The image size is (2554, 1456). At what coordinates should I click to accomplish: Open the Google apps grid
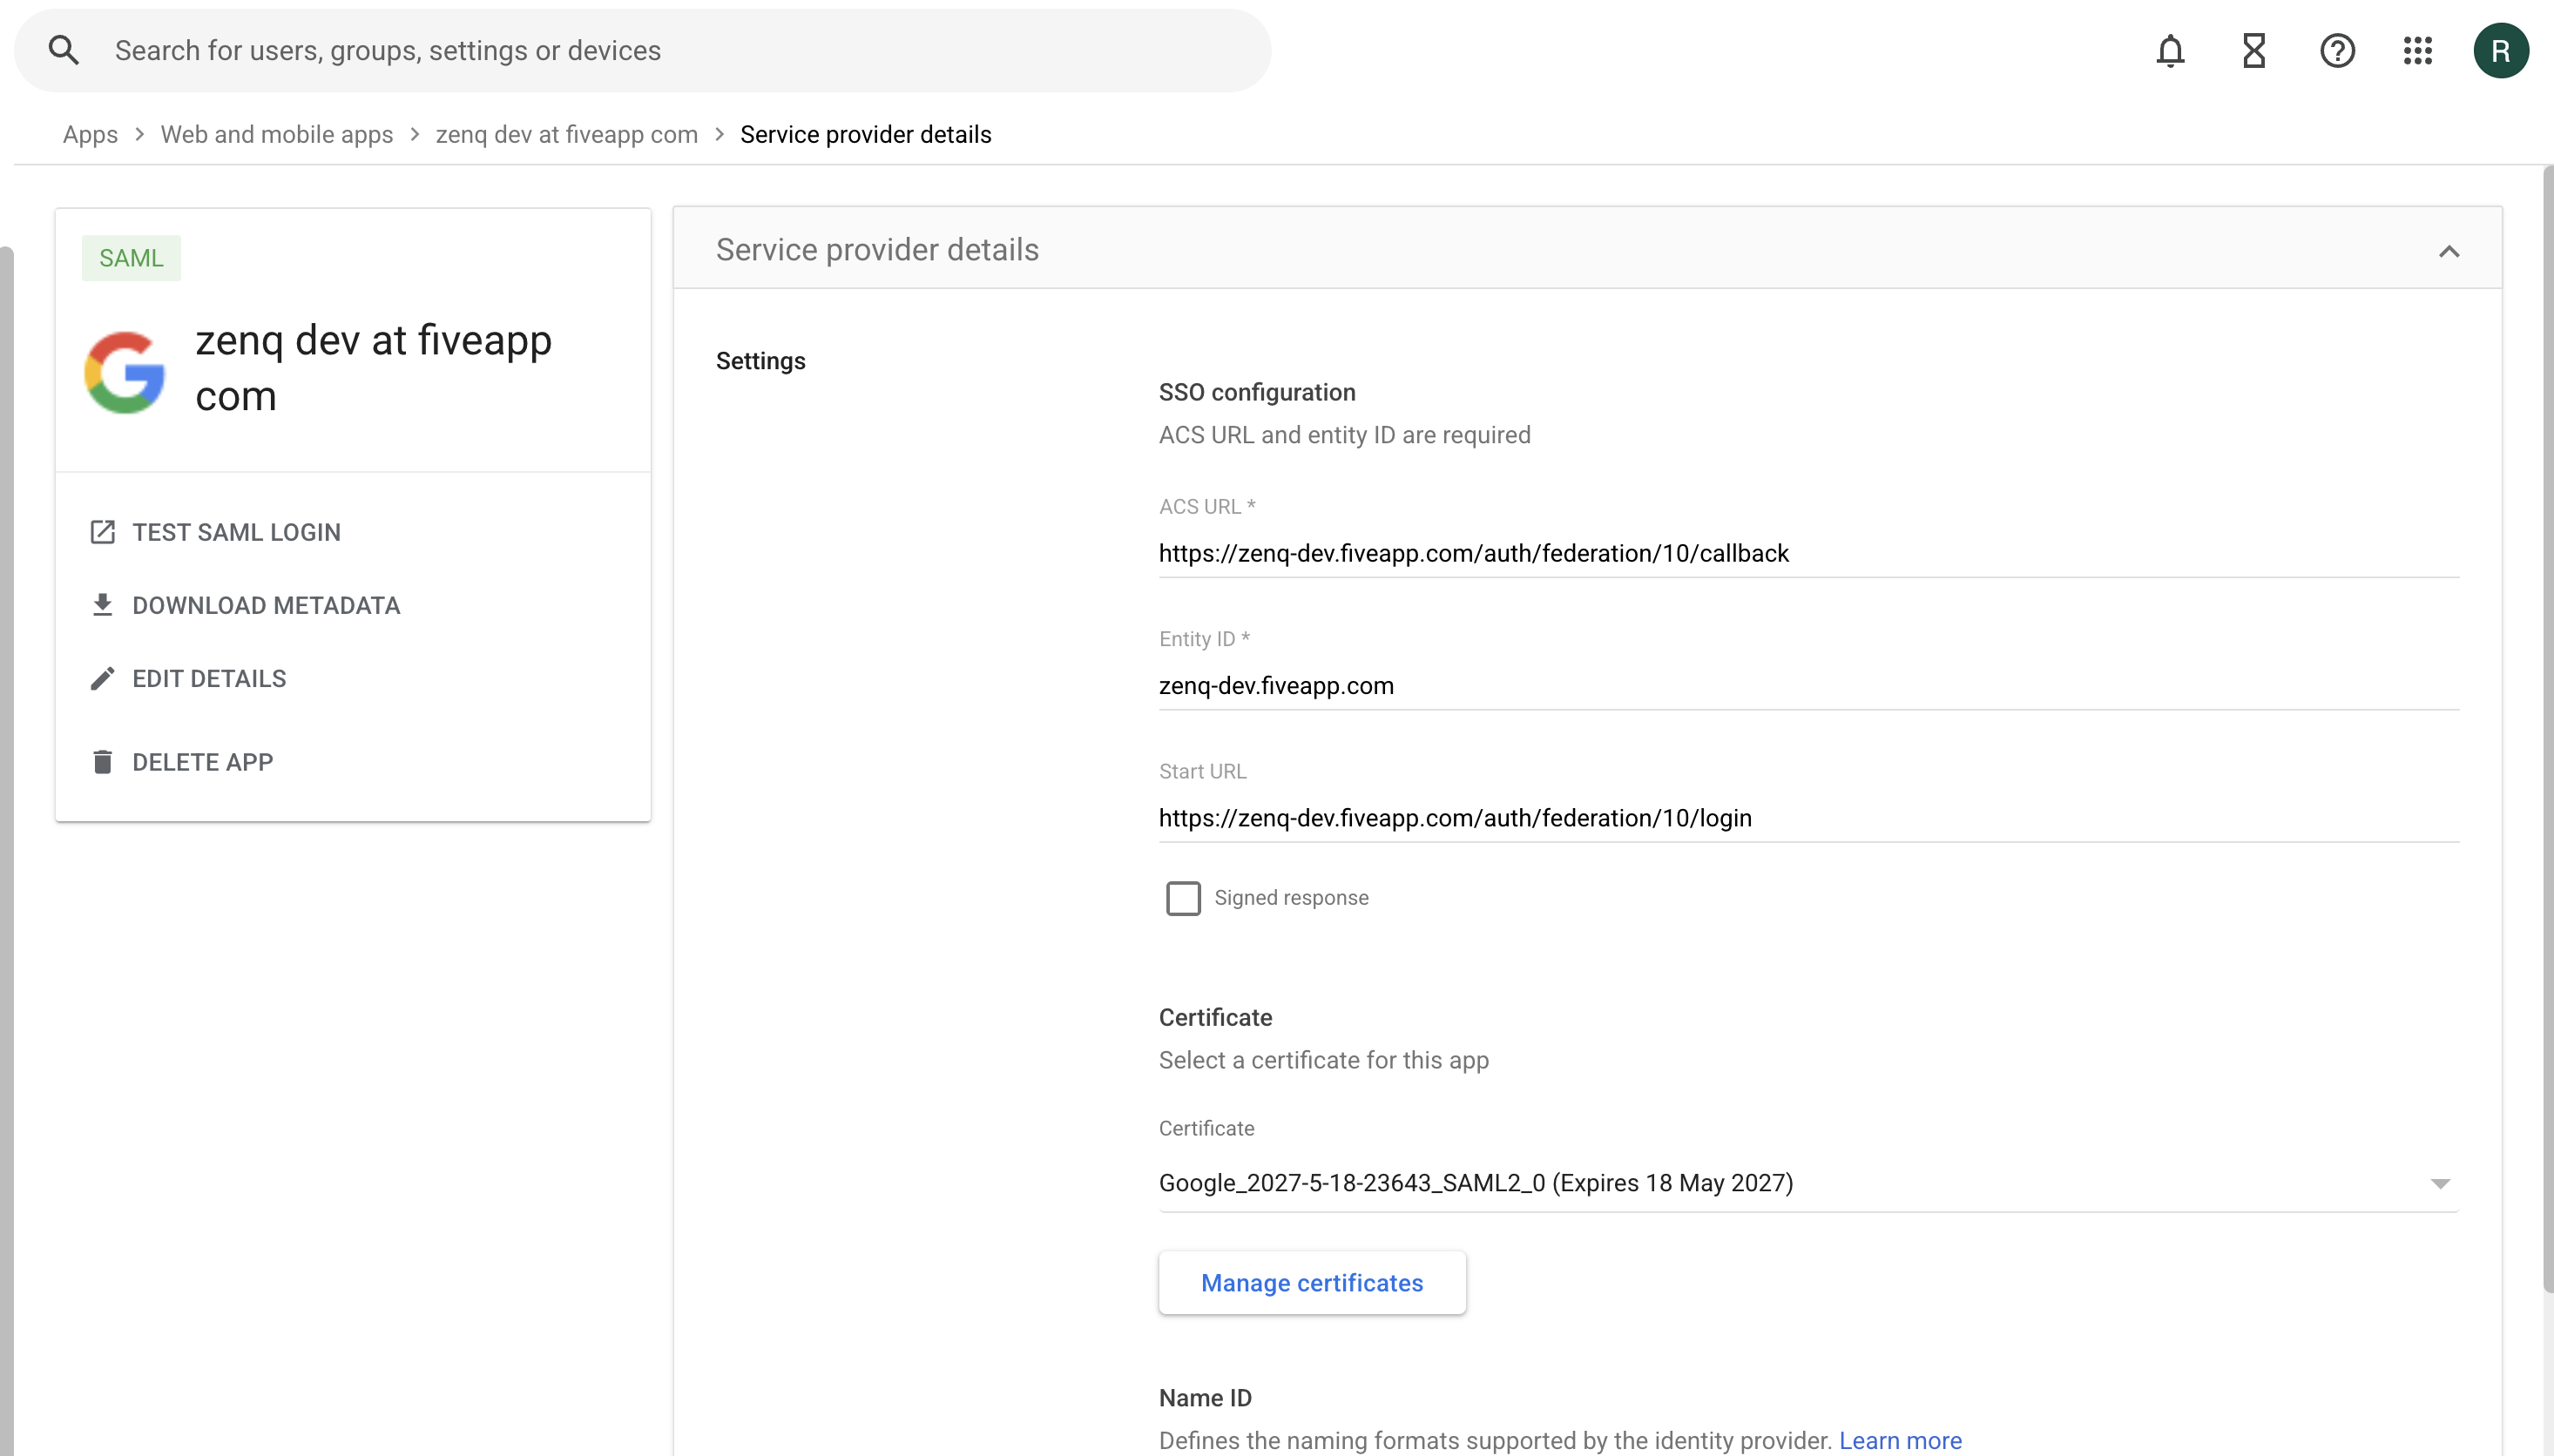coord(2418,50)
